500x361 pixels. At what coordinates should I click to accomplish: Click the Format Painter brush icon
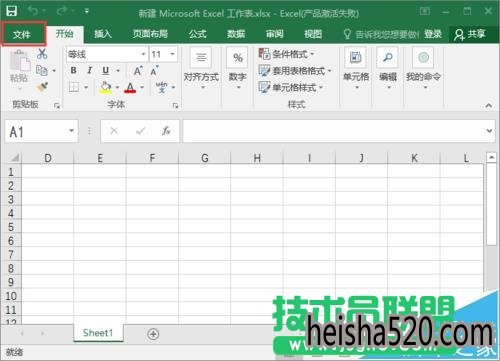(x=42, y=87)
